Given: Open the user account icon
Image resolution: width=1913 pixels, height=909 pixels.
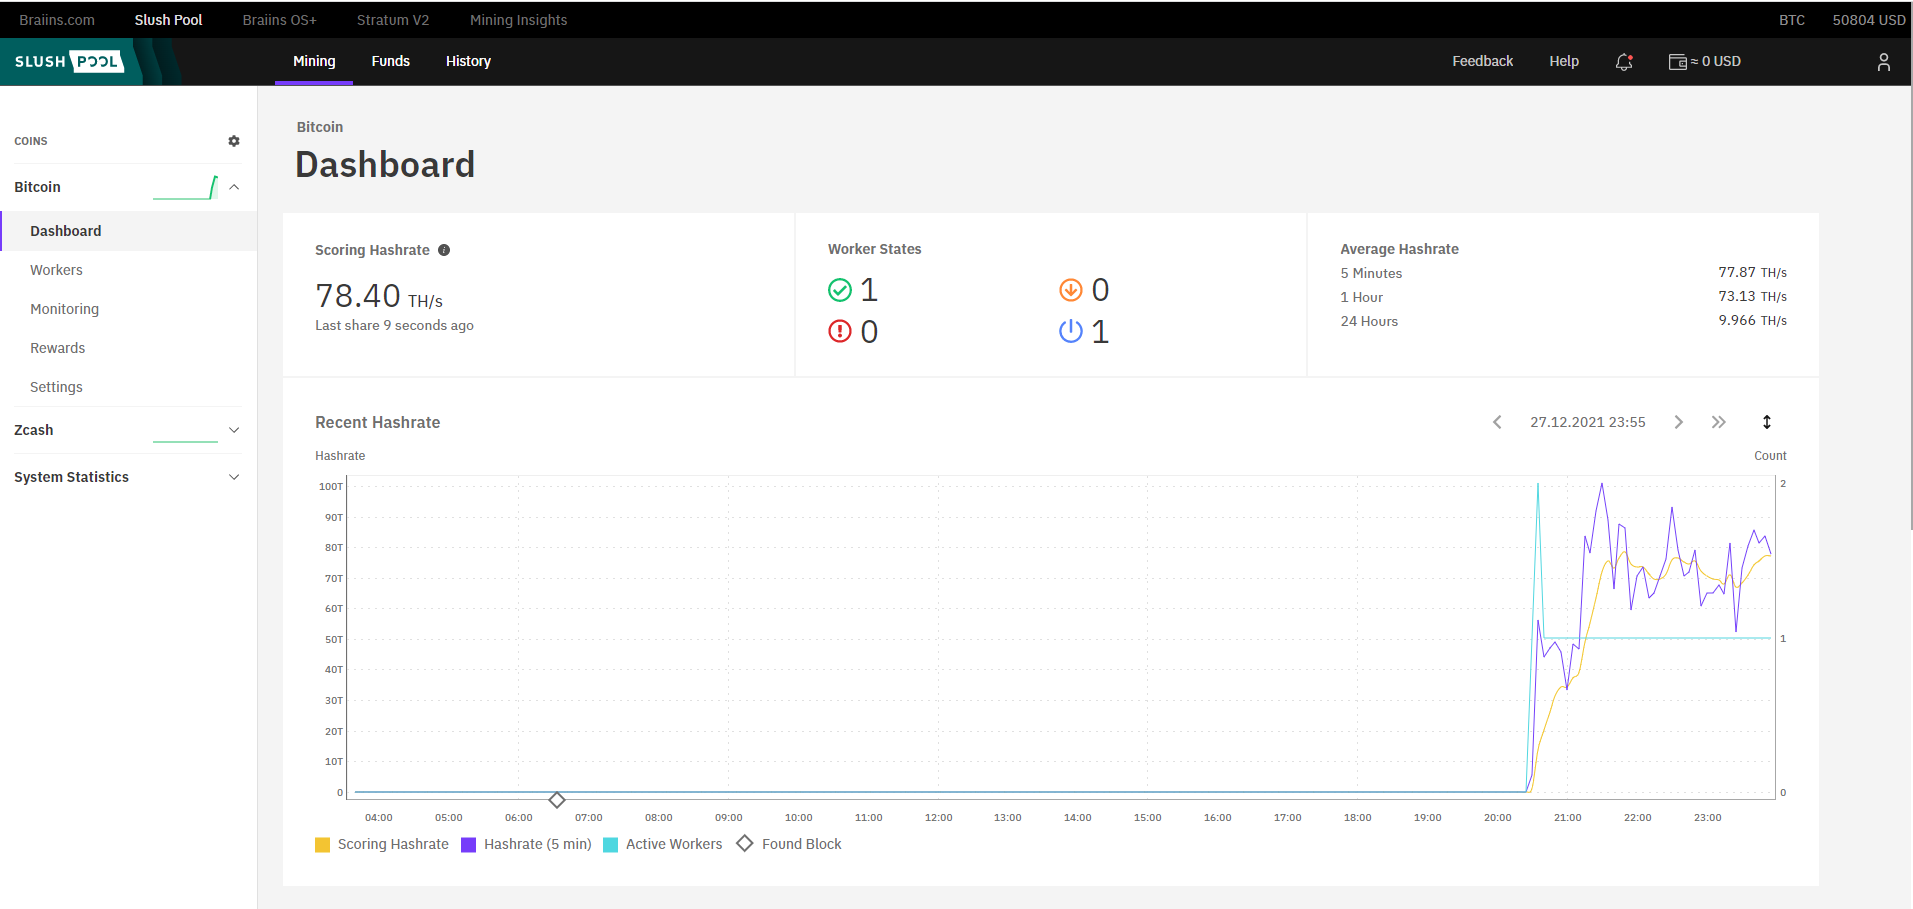Looking at the screenshot, I should [1883, 62].
